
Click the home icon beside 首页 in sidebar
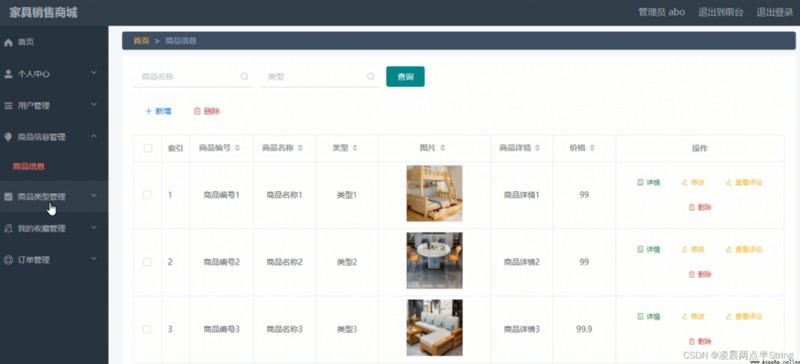pos(8,42)
